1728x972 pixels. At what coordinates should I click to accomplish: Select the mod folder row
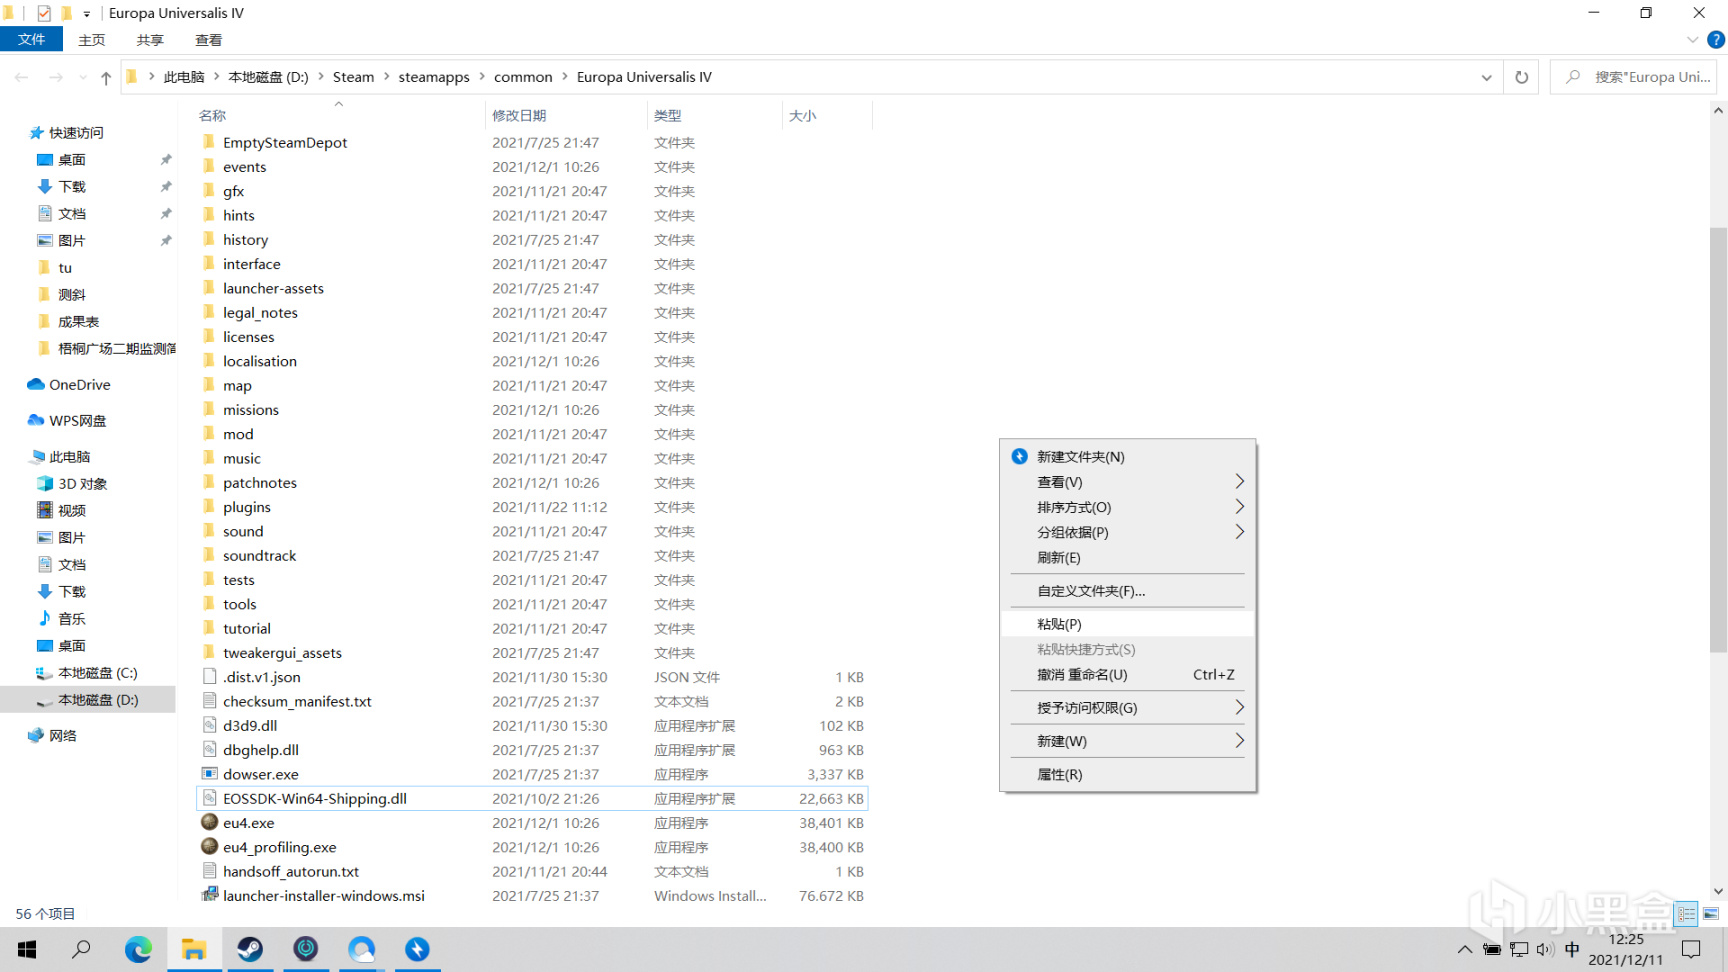pyautogui.click(x=532, y=434)
